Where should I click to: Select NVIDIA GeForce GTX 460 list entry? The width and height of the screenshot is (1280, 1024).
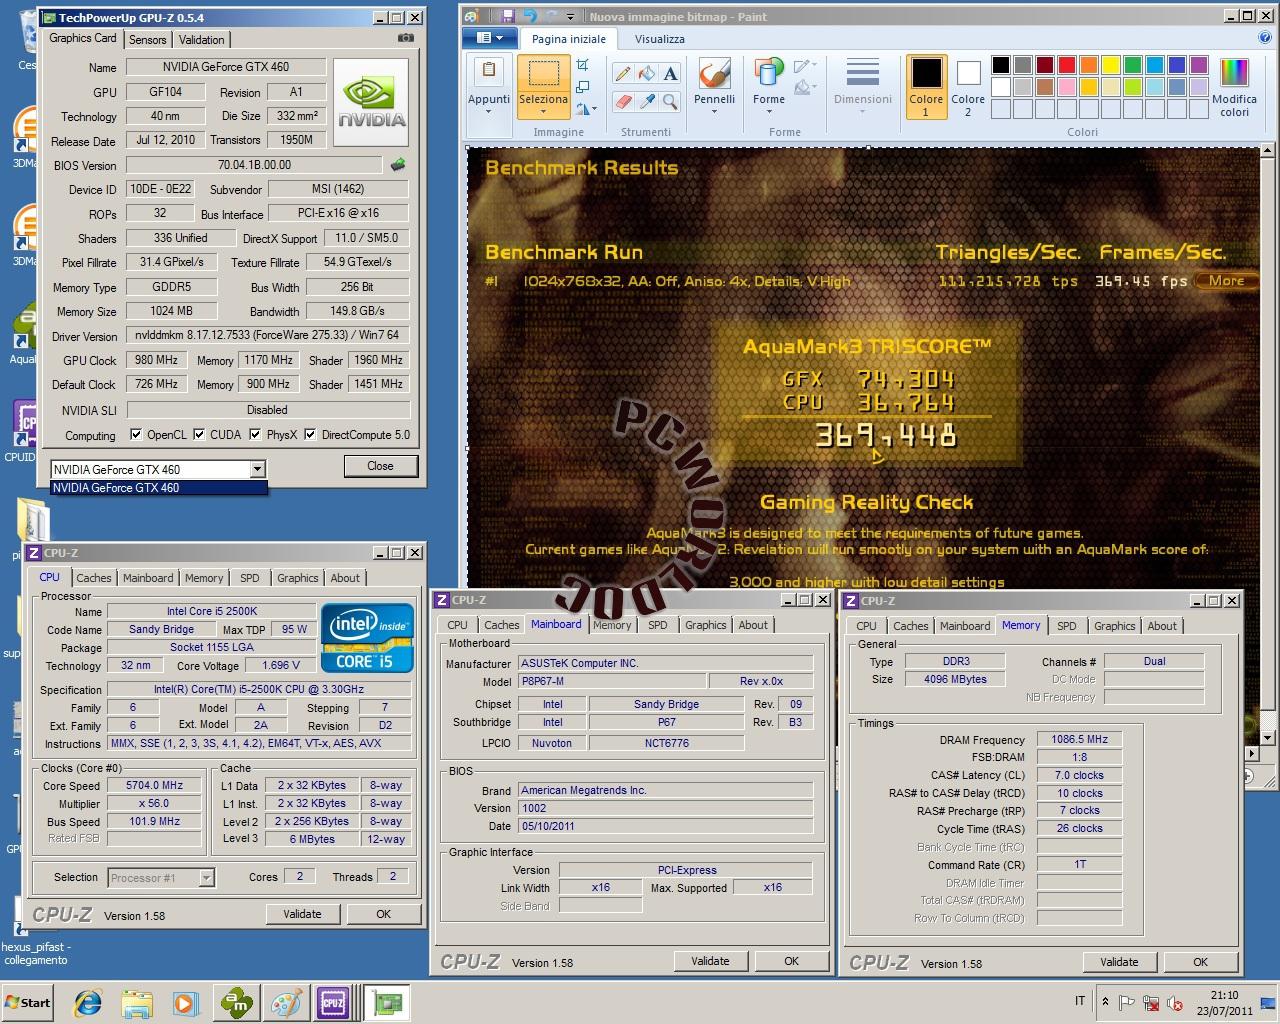159,488
